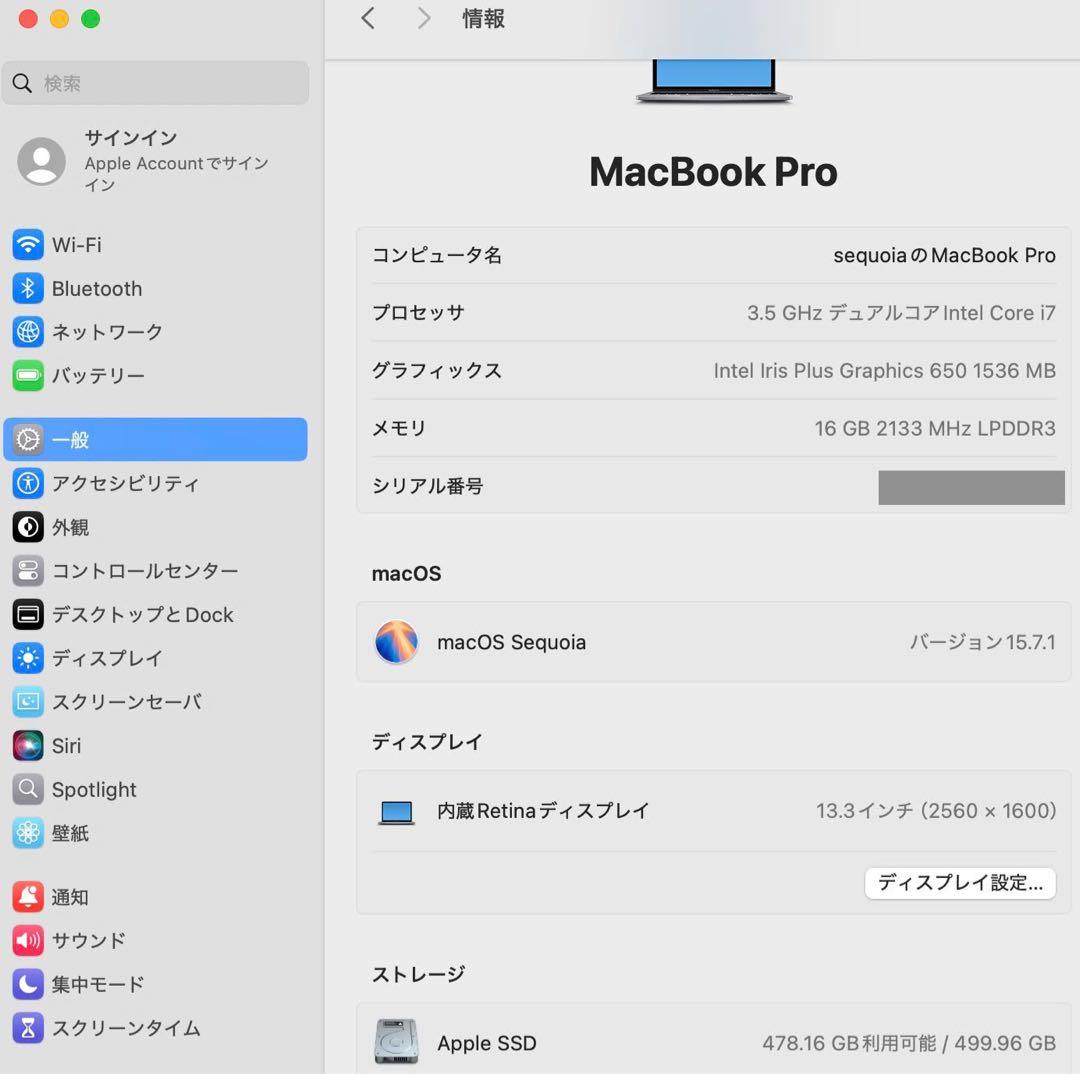
Task: Click the 集中モード crescent moon icon
Action: point(27,984)
